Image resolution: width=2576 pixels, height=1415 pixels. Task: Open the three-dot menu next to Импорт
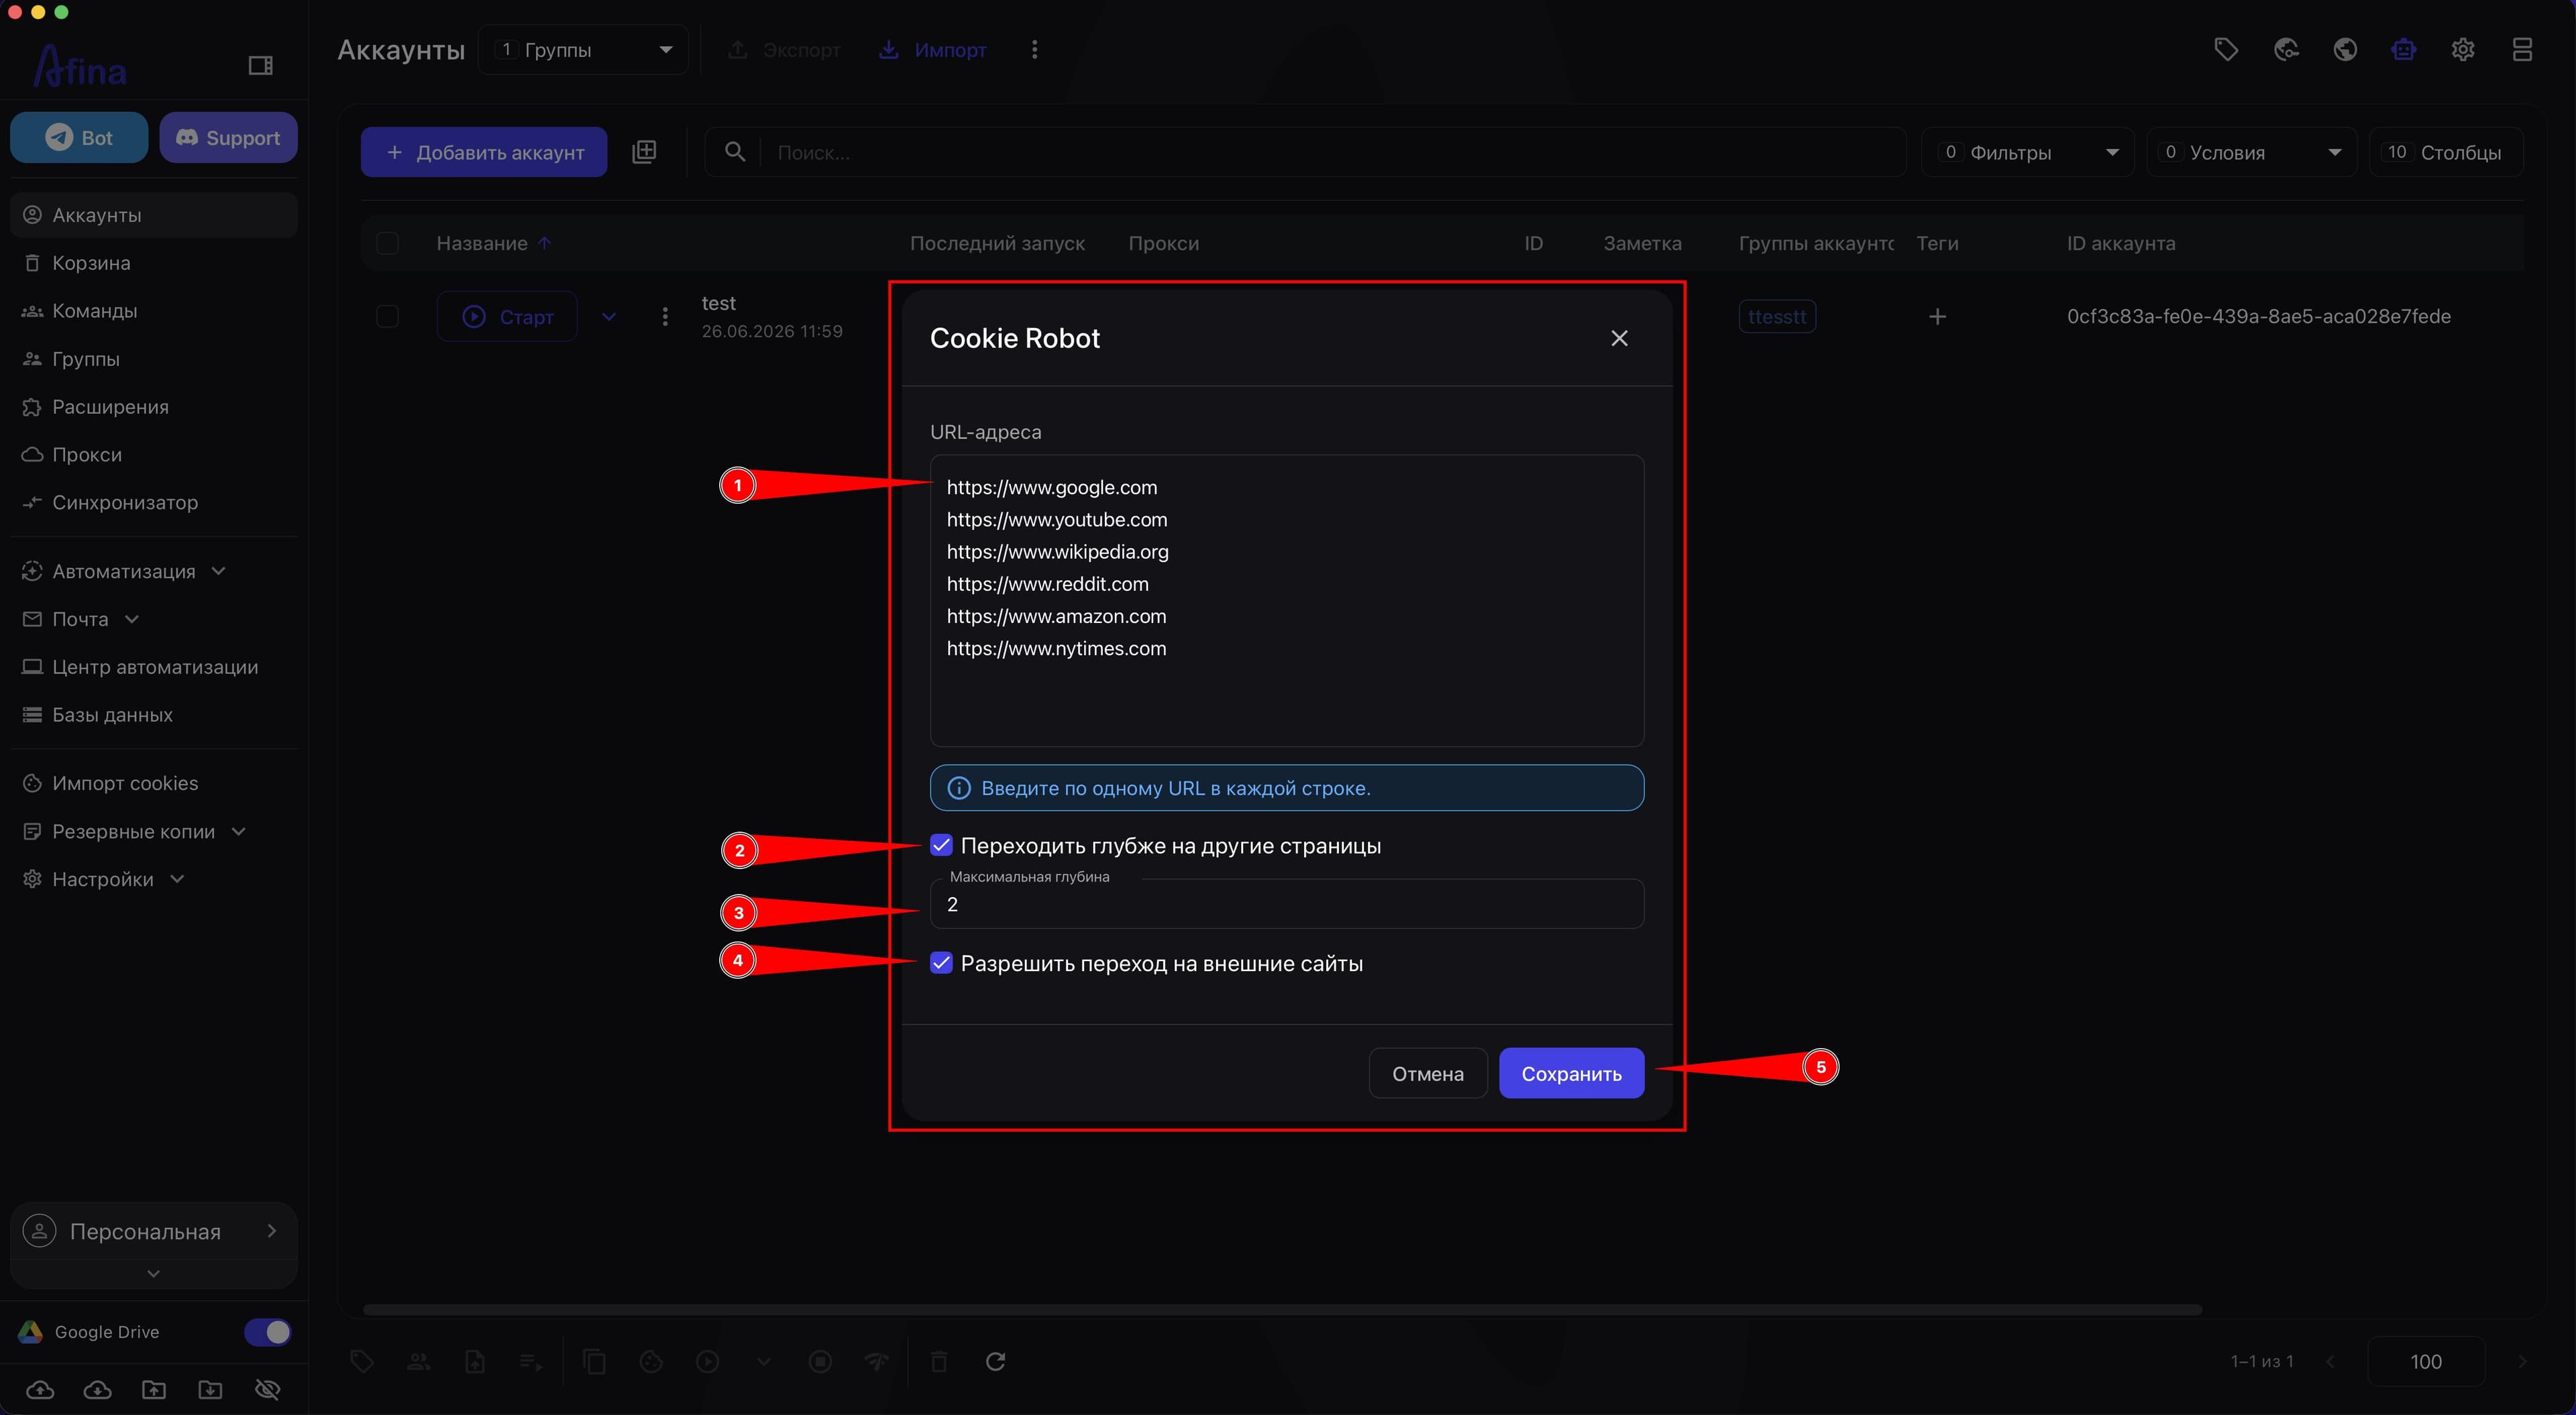coord(1034,49)
